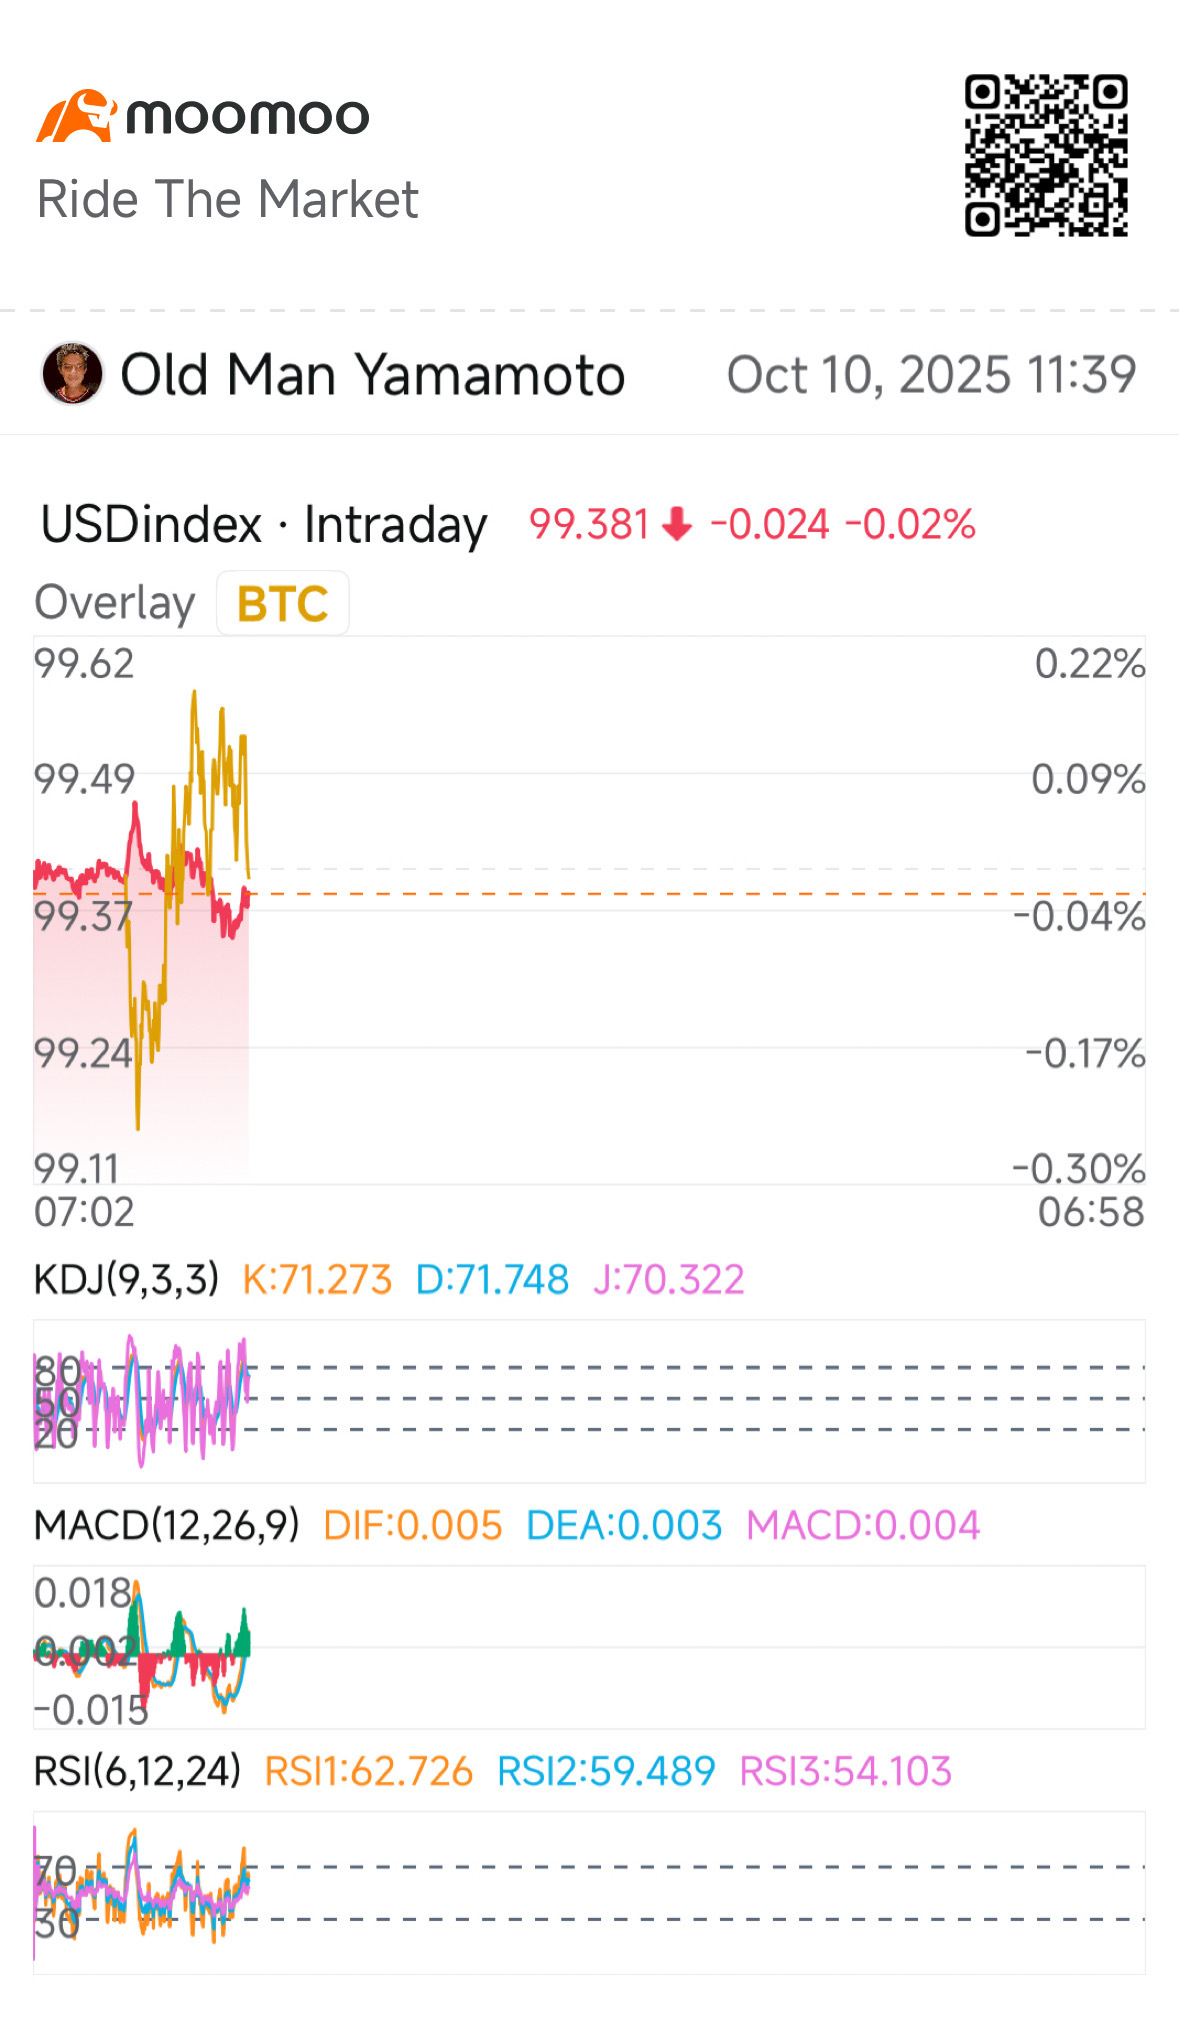Click the Old Man Yamamoto username
The image size is (1179, 2019).
[372, 375]
